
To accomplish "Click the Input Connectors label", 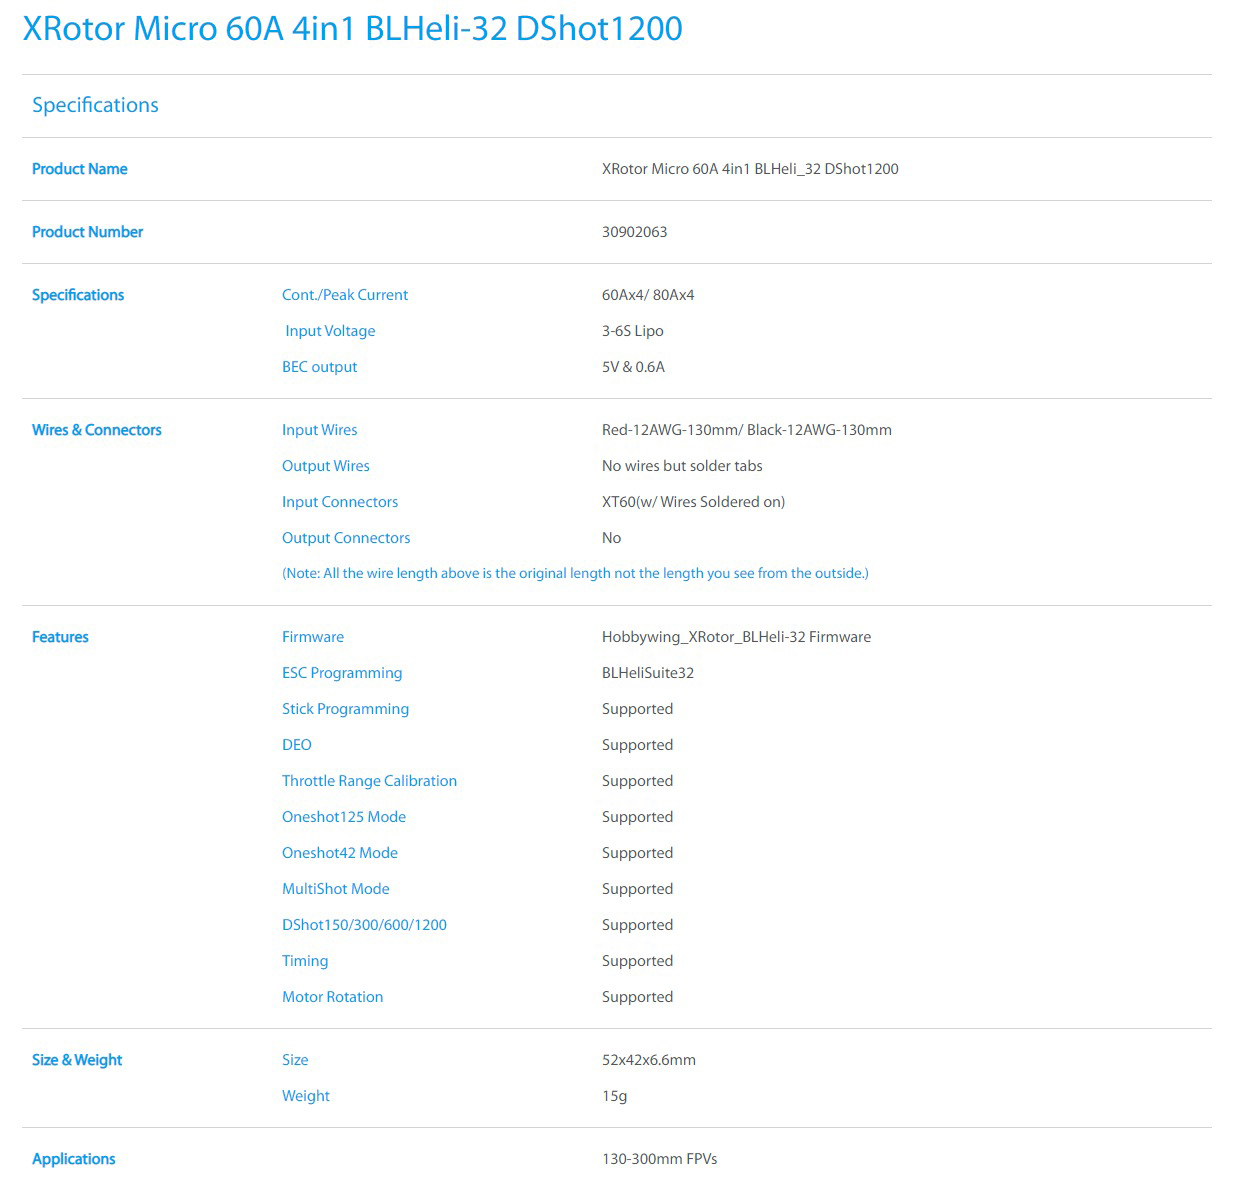I will tap(339, 502).
